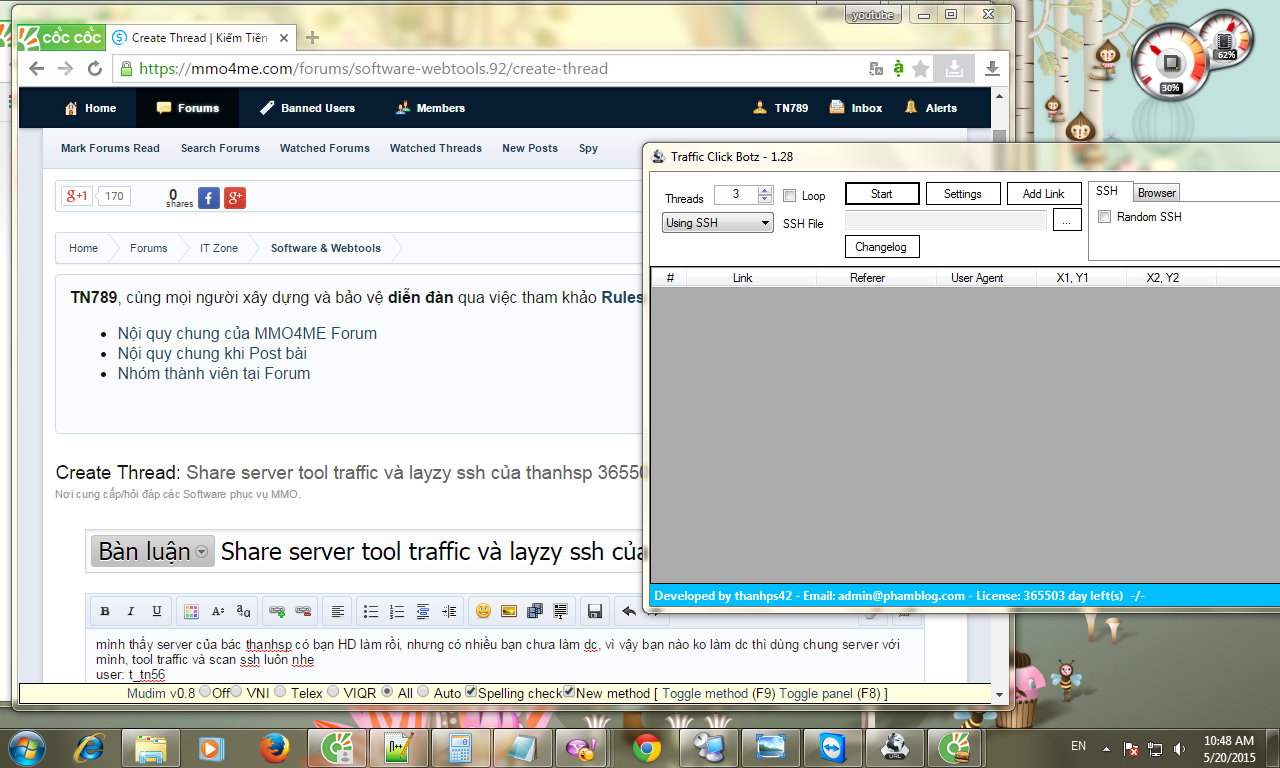Select the VIQR input method radio button
1280x768 pixels.
[333, 692]
